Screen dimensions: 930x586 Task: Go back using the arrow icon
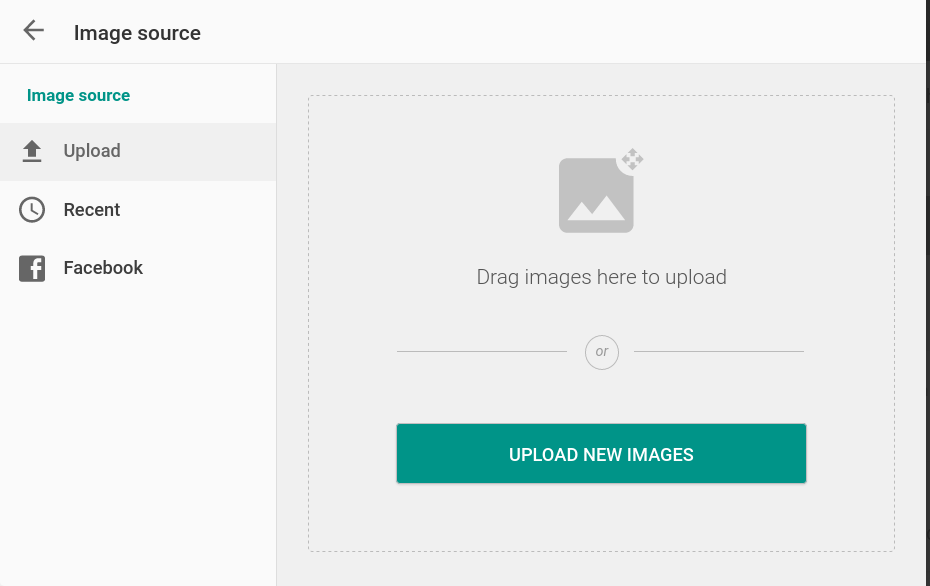(34, 31)
